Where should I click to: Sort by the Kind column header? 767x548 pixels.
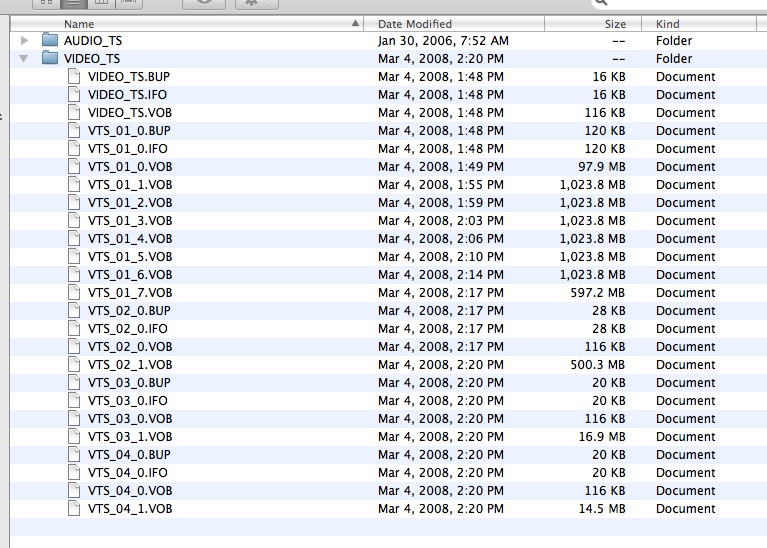(x=699, y=23)
